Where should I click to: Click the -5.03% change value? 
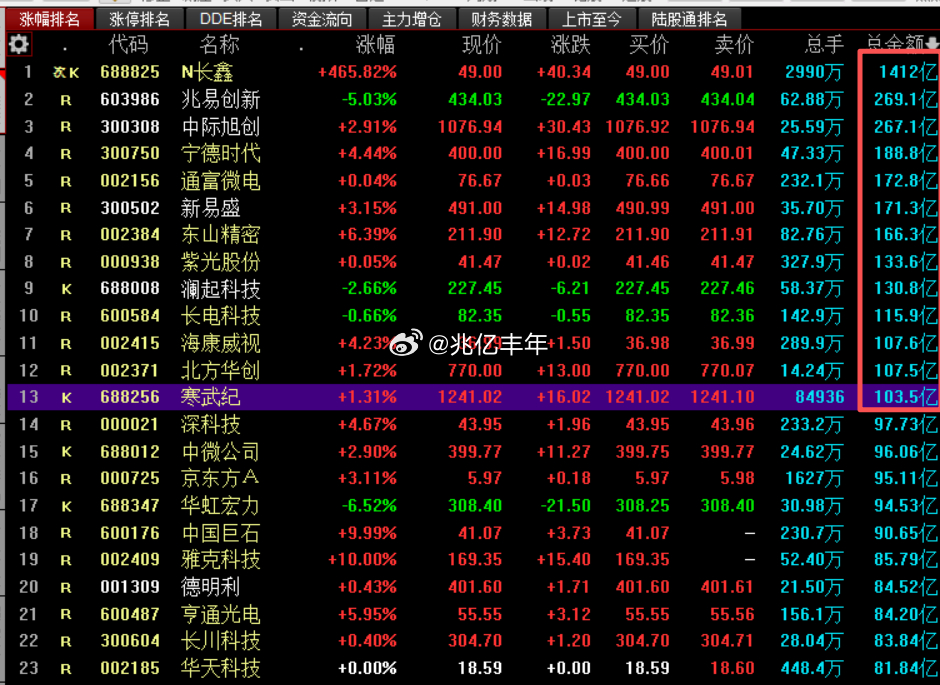369,99
